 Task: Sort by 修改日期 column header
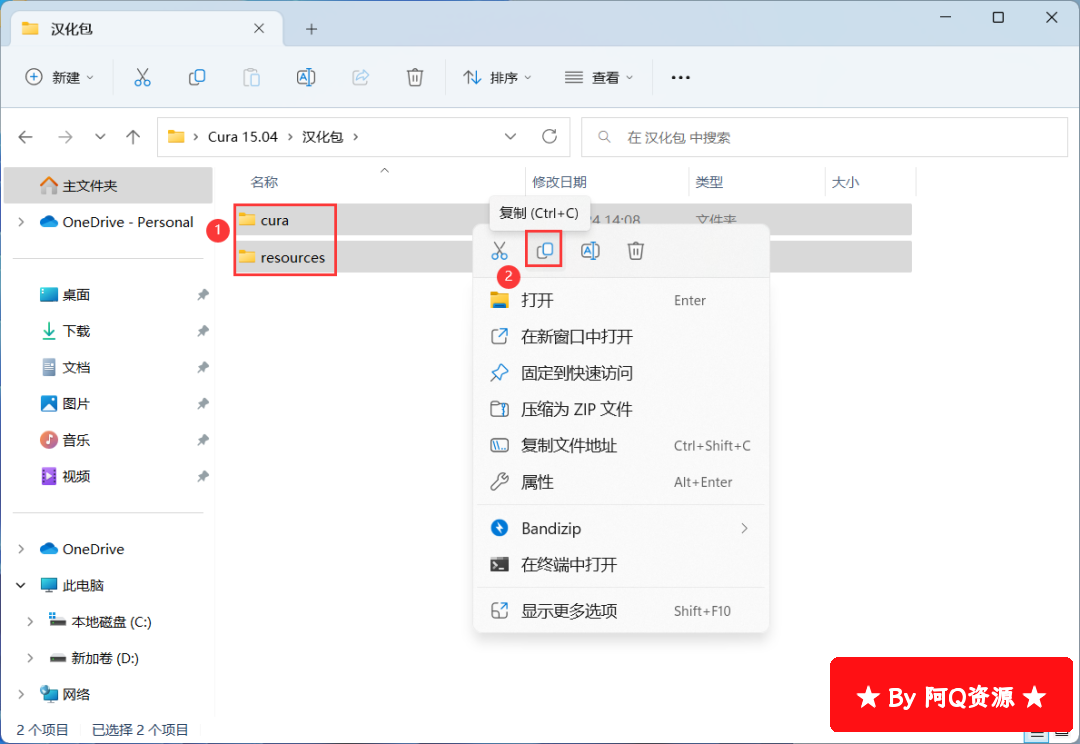(x=559, y=182)
